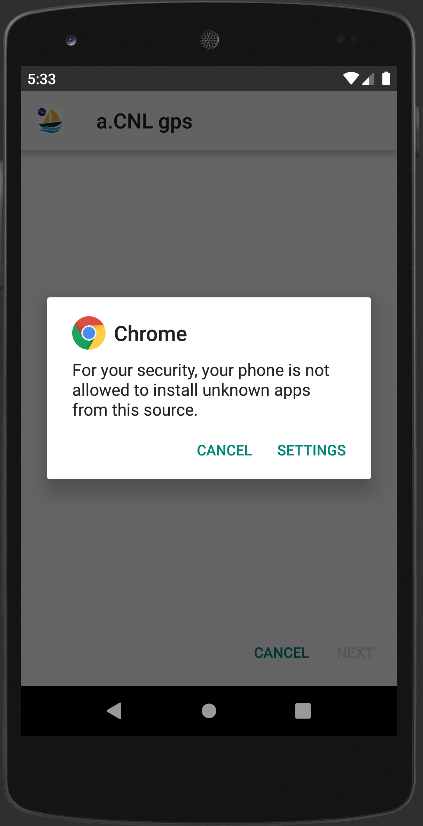Tap the a.CNL gps title text
This screenshot has height=826, width=423.
pyautogui.click(x=144, y=122)
